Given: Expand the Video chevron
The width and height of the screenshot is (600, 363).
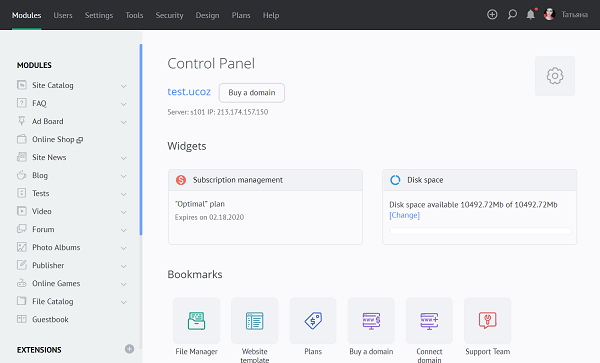Looking at the screenshot, I should point(124,212).
